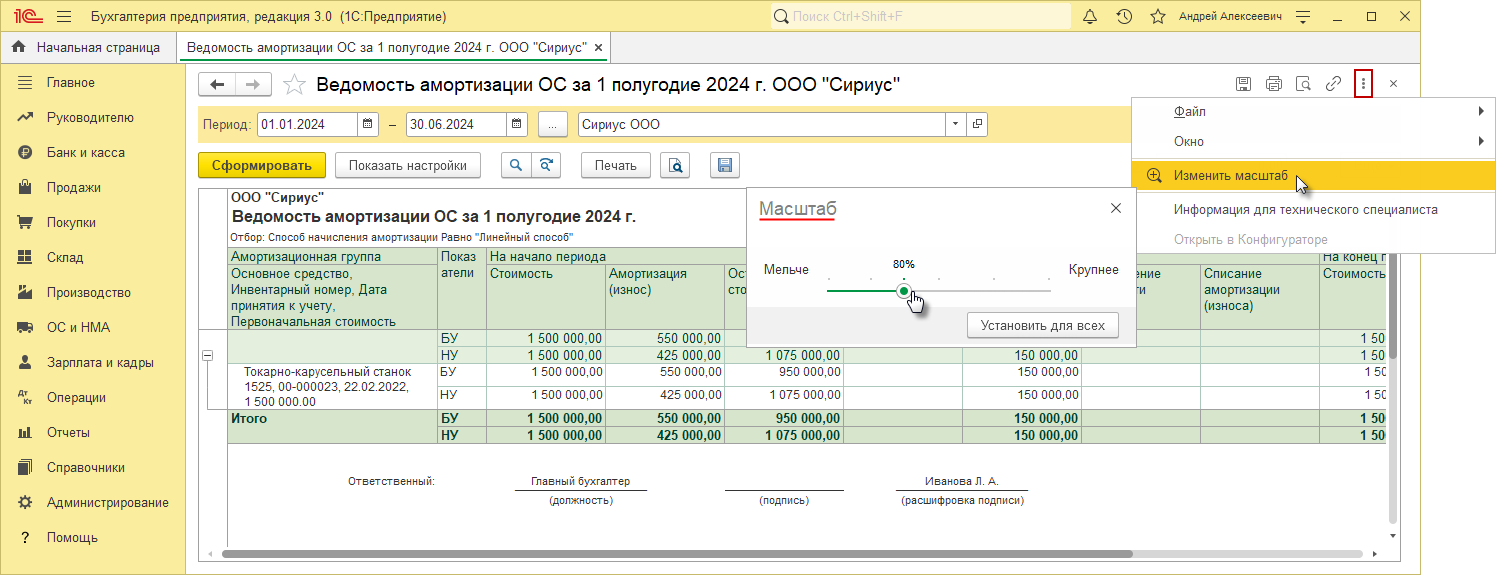This screenshot has width=1497, height=575.
Task: Open Главное section in sidebar
Action: tap(93, 83)
